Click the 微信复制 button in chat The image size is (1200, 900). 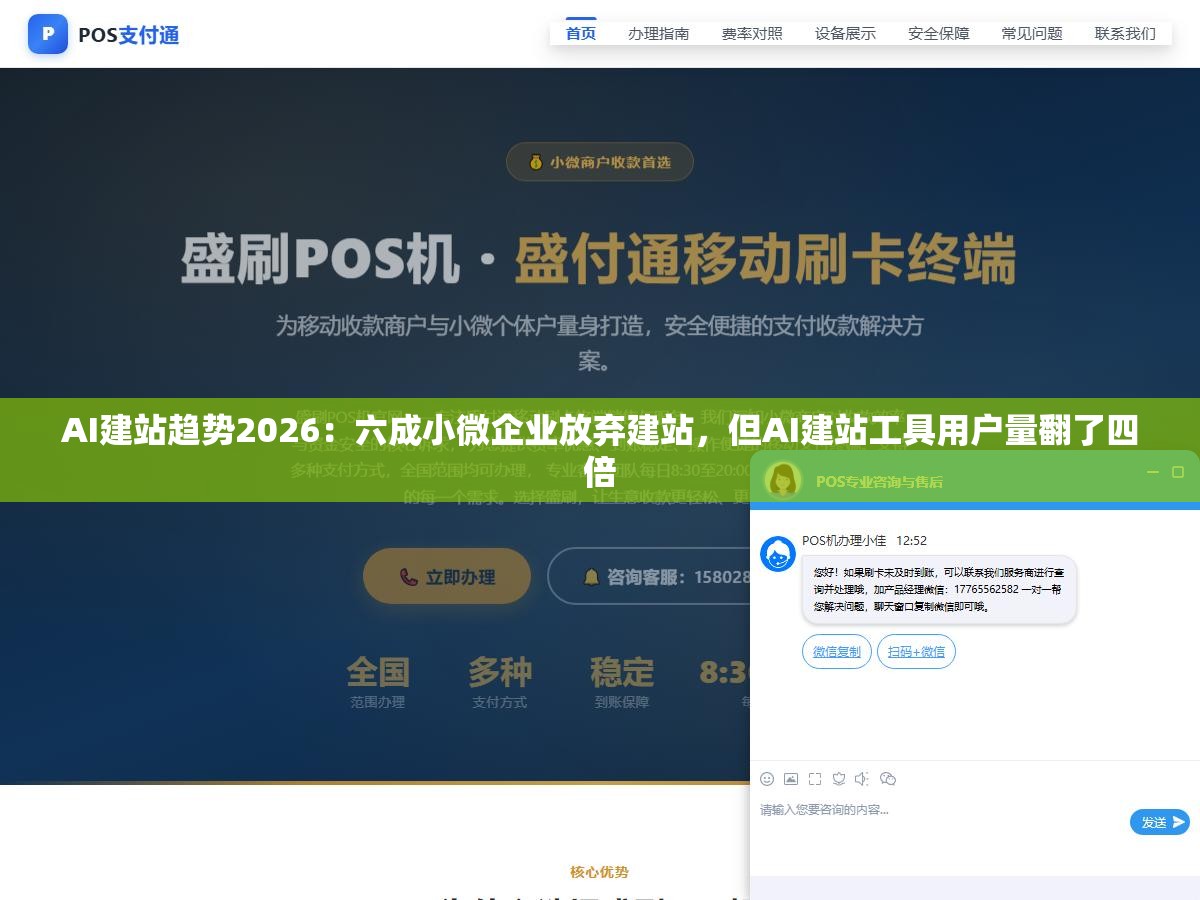coord(837,651)
